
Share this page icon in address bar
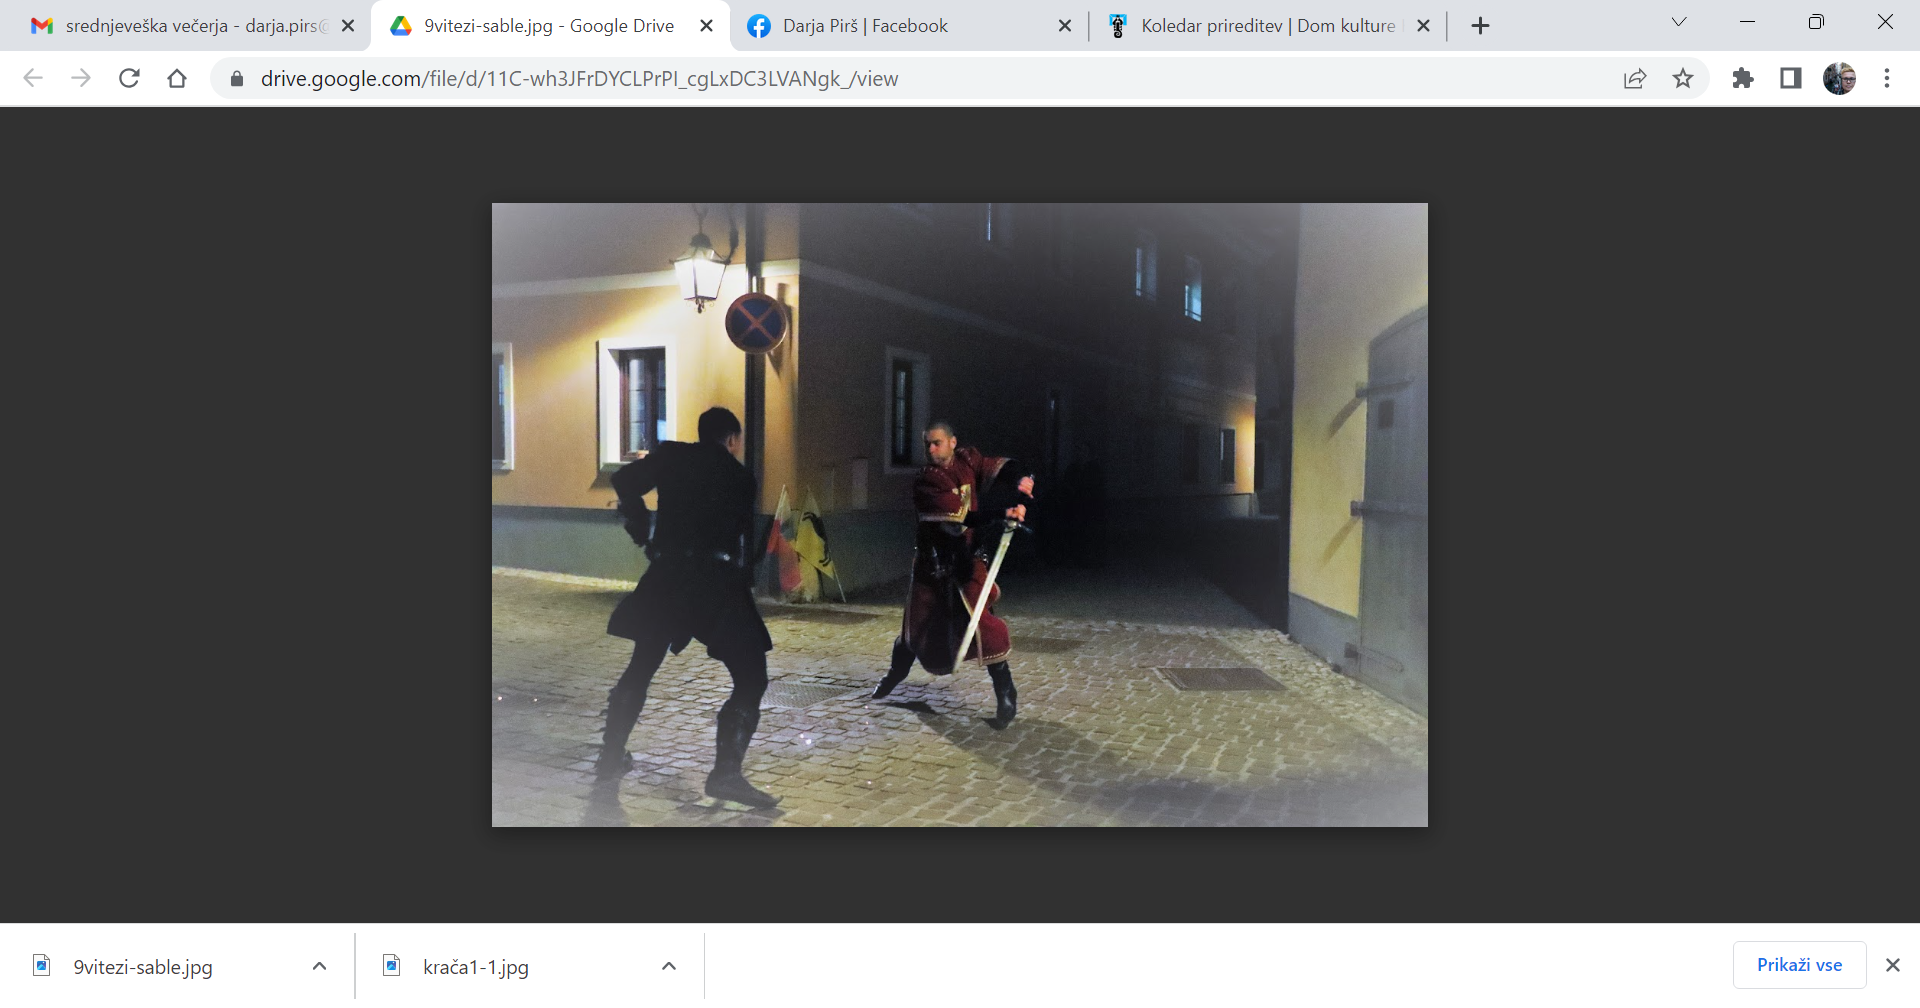1635,78
